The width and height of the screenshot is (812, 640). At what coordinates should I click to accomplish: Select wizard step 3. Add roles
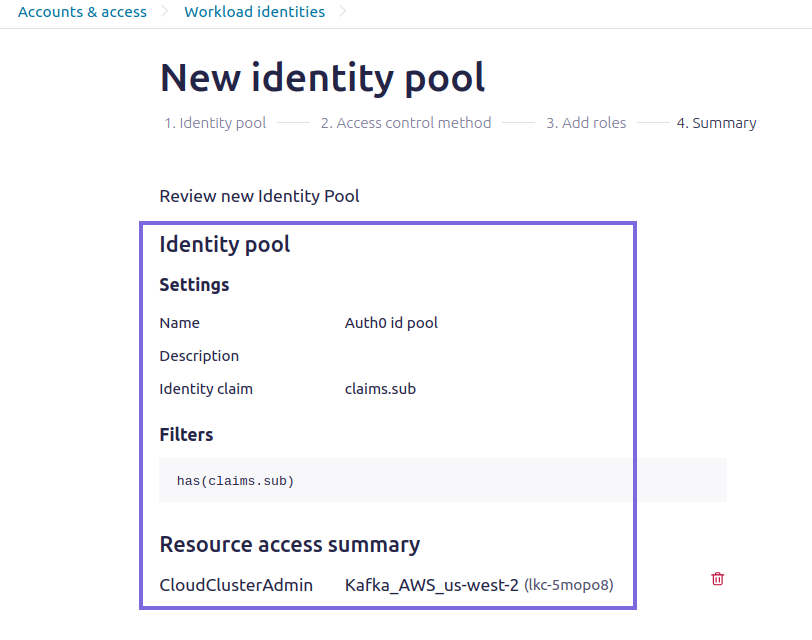[586, 122]
